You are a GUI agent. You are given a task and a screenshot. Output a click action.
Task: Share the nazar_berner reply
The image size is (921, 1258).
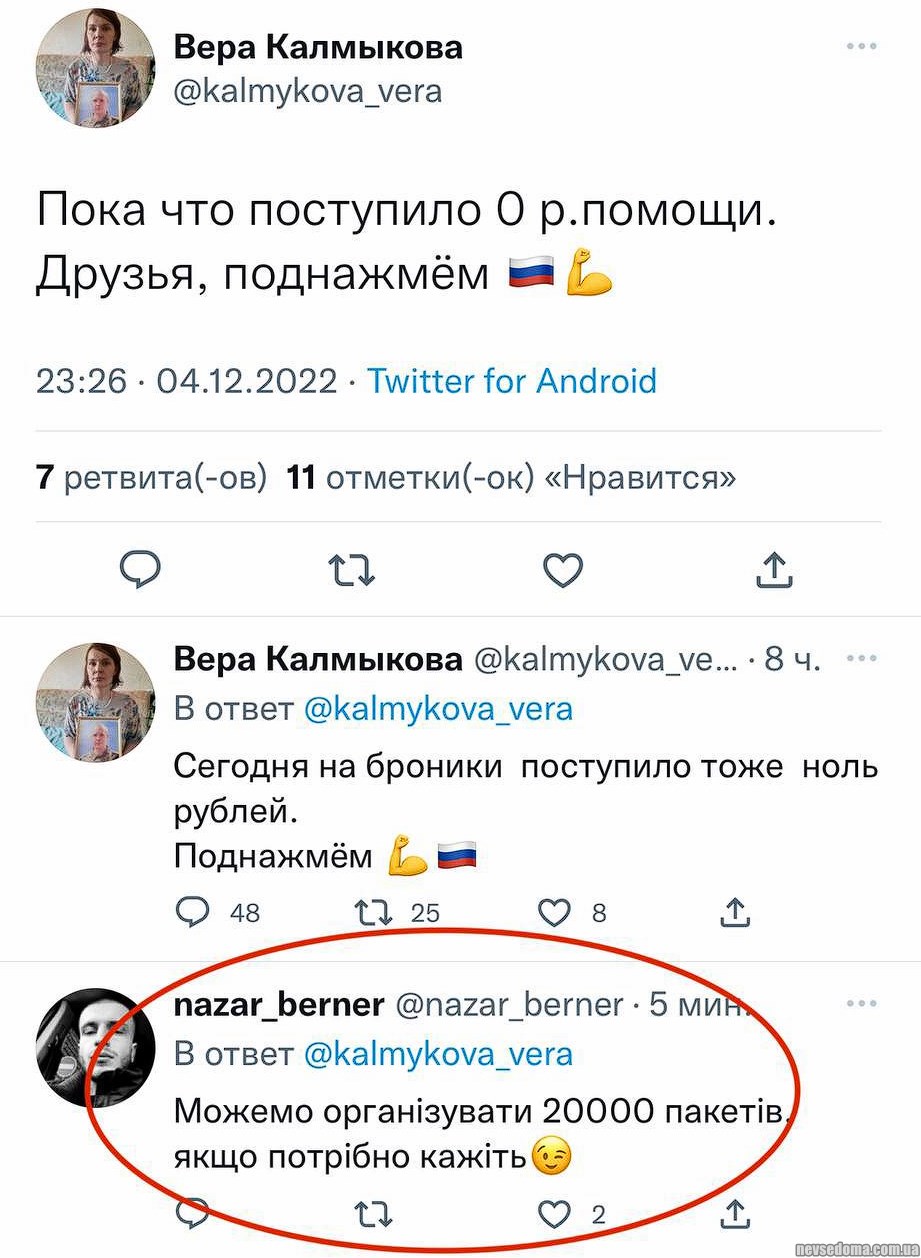click(x=735, y=1214)
